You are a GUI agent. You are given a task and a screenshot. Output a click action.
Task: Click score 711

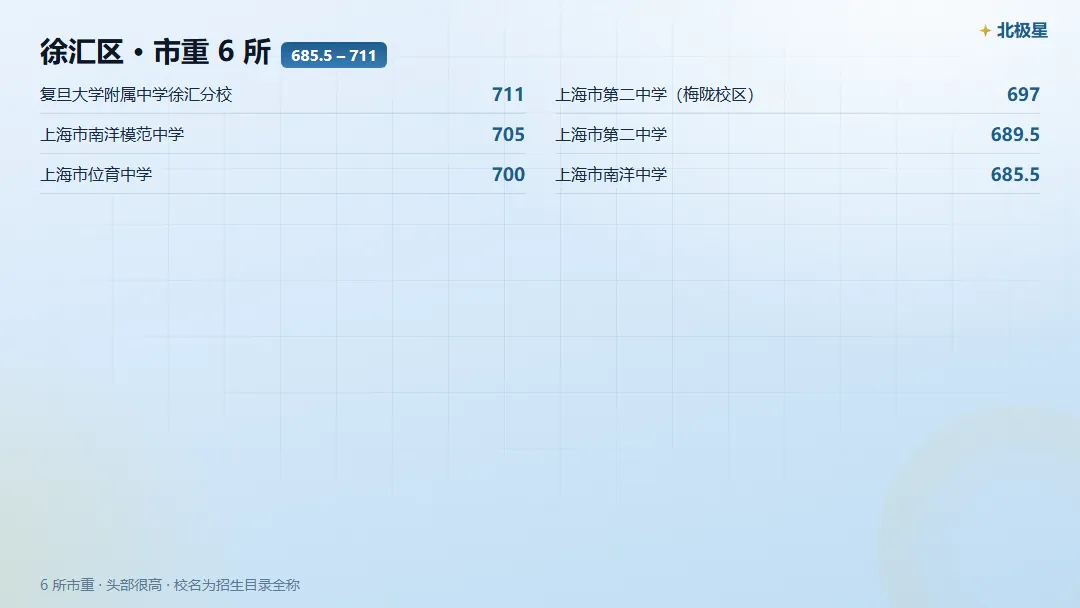(x=508, y=94)
